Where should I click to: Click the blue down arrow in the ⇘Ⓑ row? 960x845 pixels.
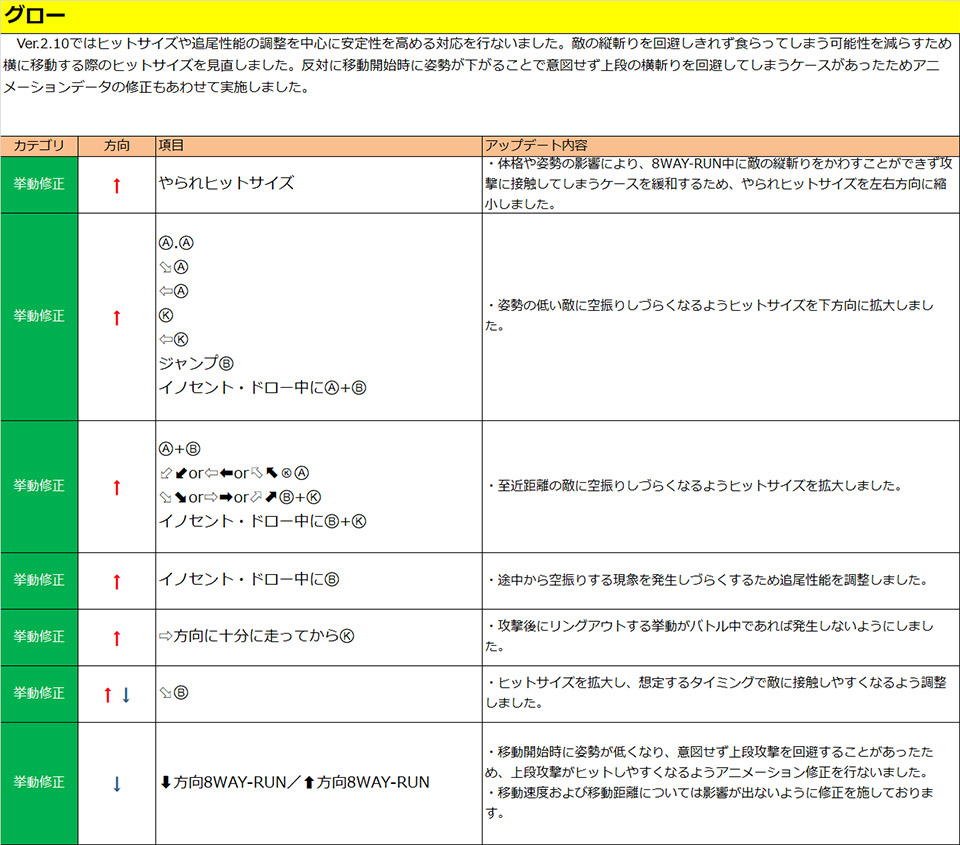pos(126,694)
